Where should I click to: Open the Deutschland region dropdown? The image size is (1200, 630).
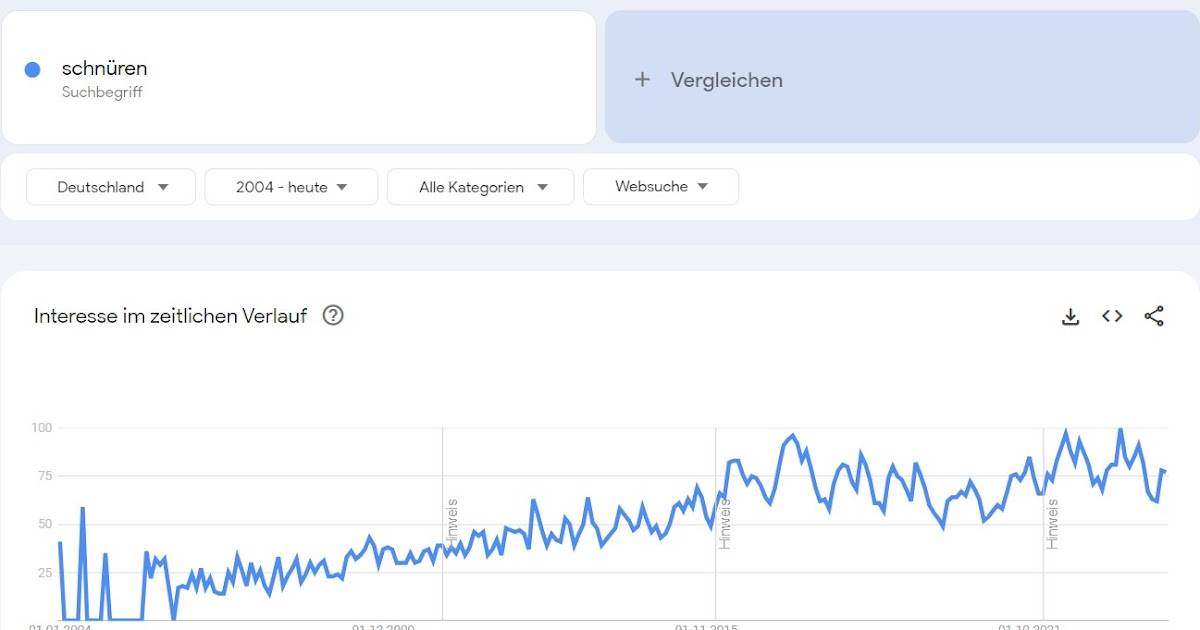[x=111, y=187]
